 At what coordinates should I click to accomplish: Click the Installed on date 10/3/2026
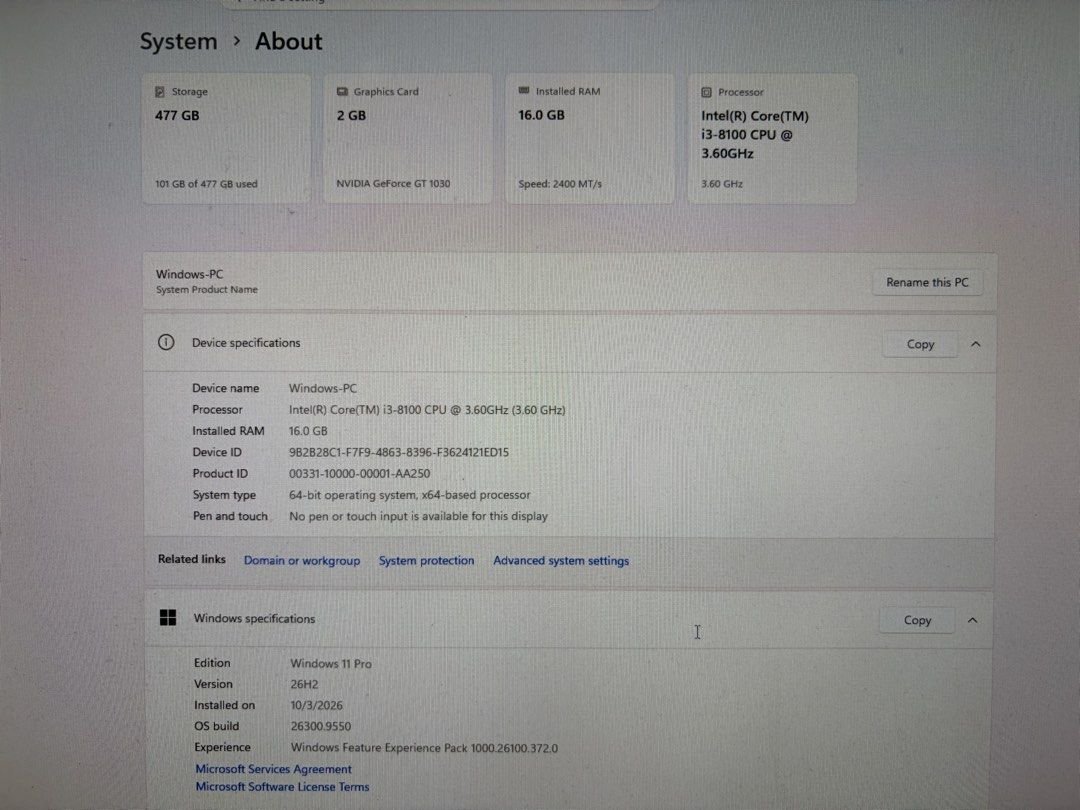tap(317, 705)
